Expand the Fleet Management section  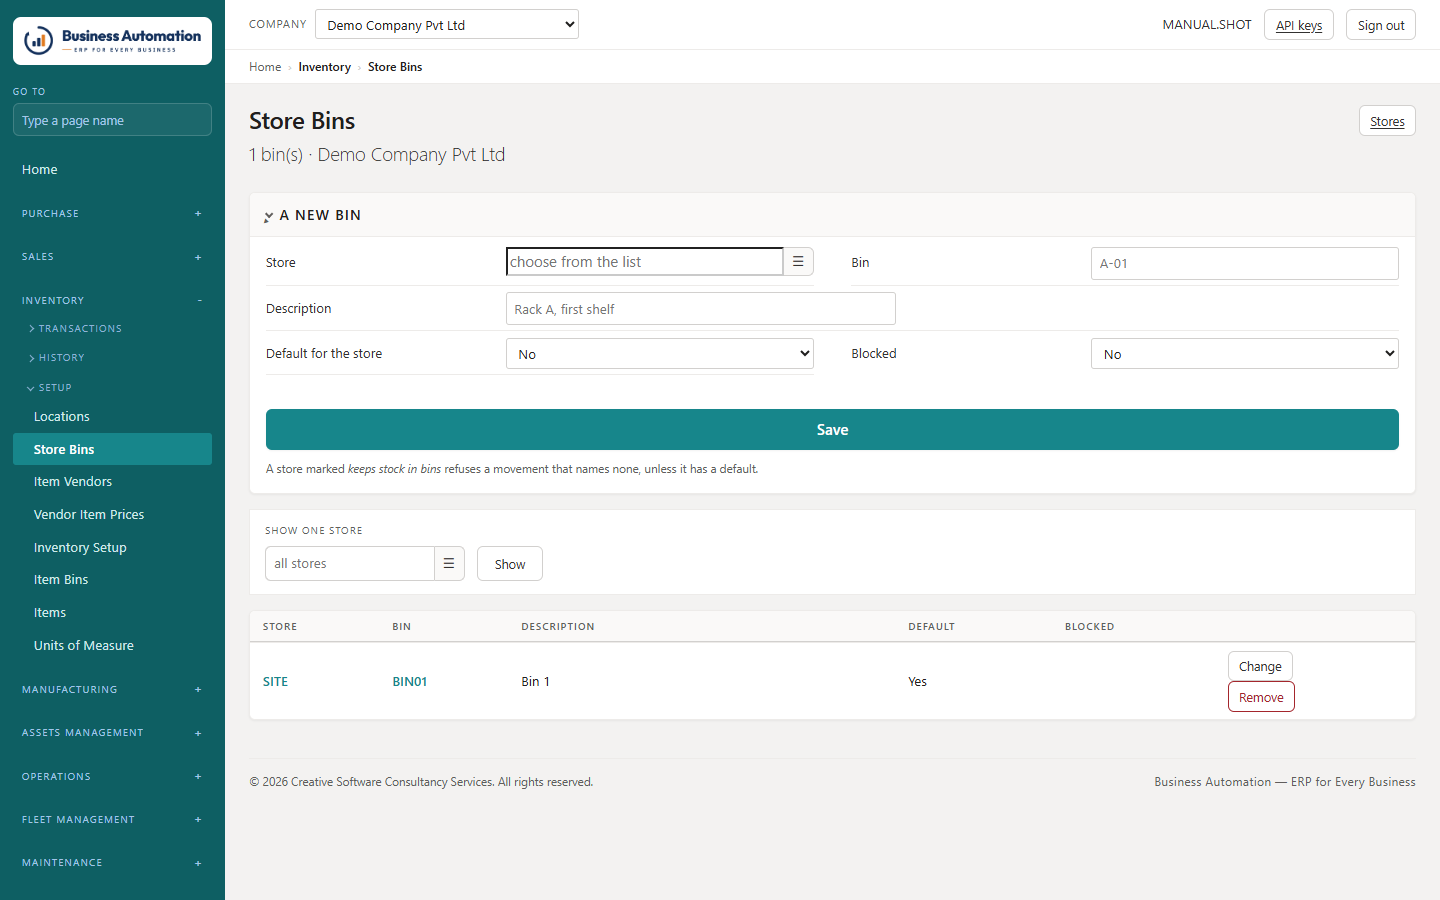click(x=112, y=820)
